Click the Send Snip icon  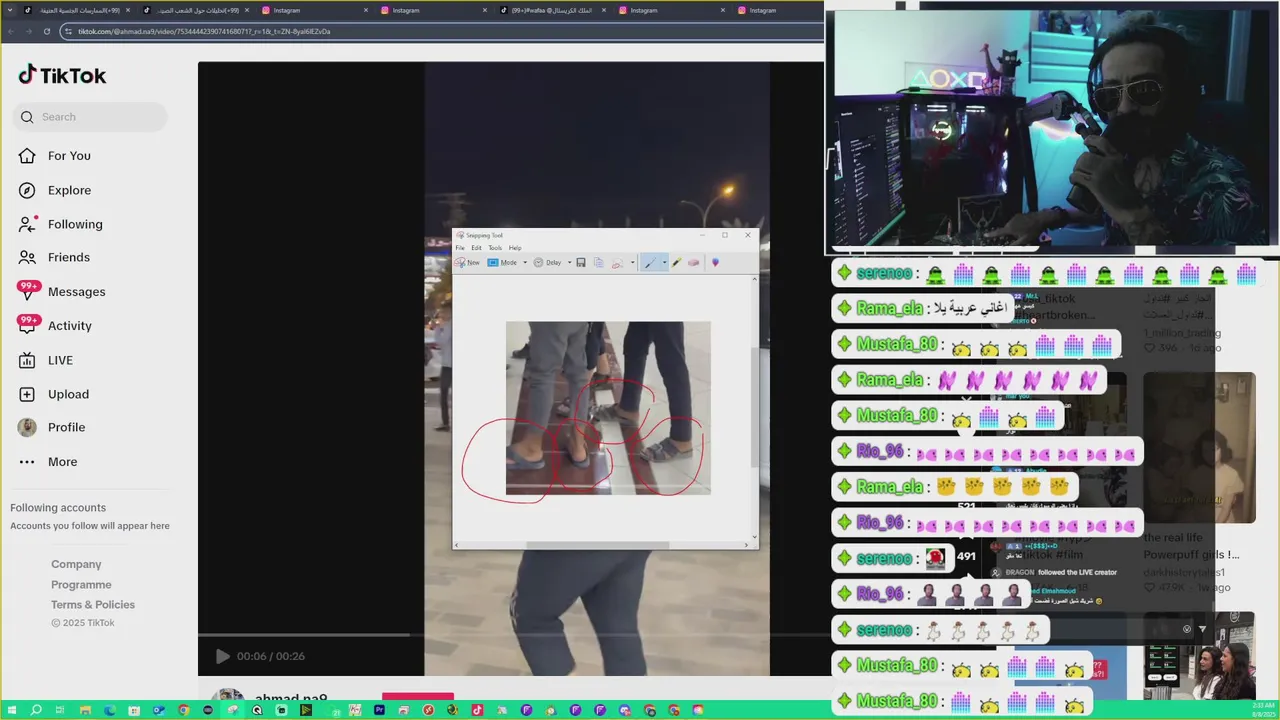[x=617, y=263]
